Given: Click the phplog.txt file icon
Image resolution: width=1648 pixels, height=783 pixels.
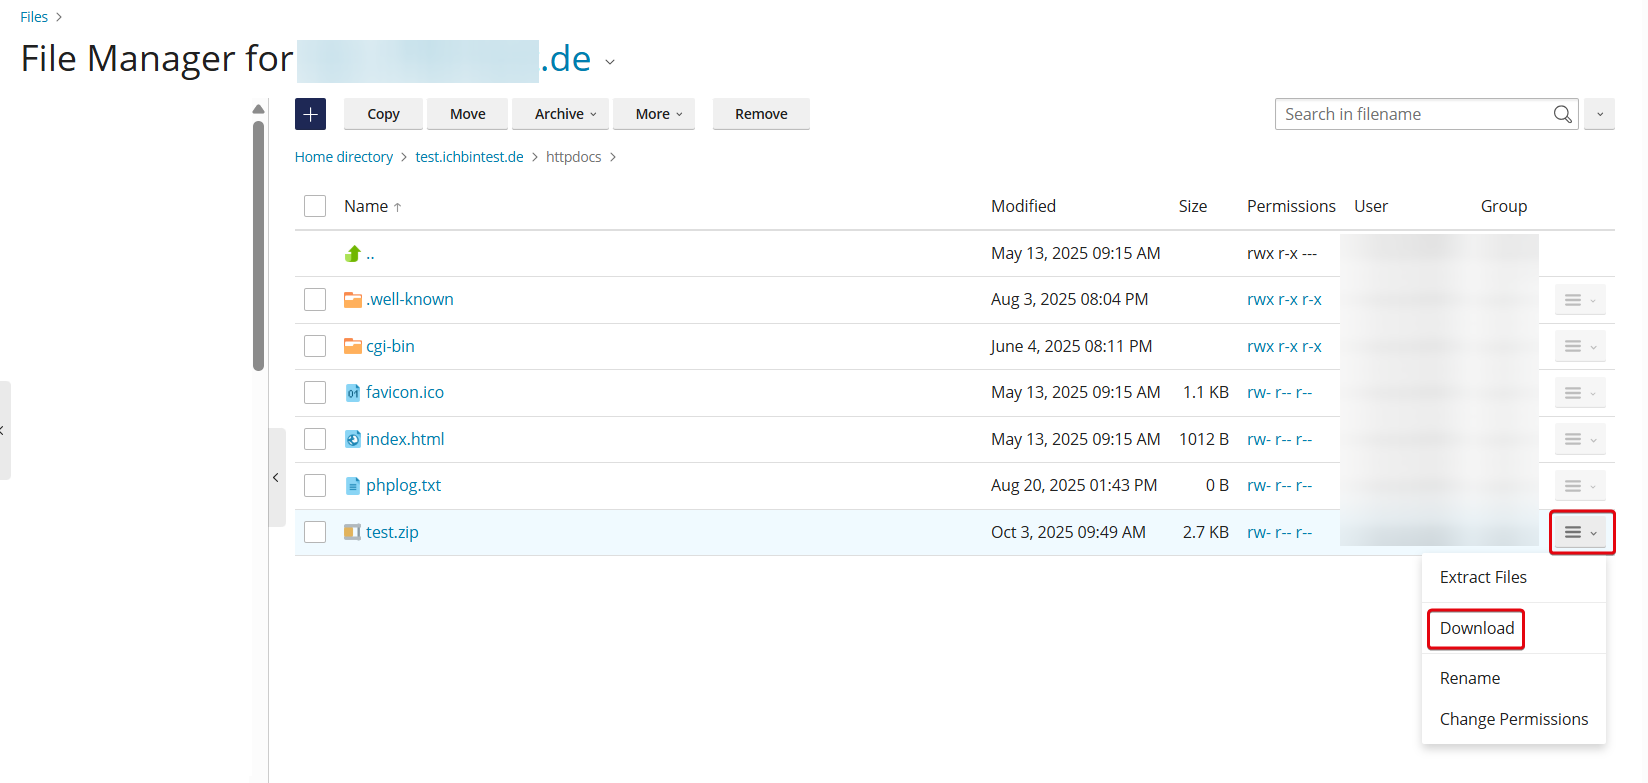Looking at the screenshot, I should (352, 486).
